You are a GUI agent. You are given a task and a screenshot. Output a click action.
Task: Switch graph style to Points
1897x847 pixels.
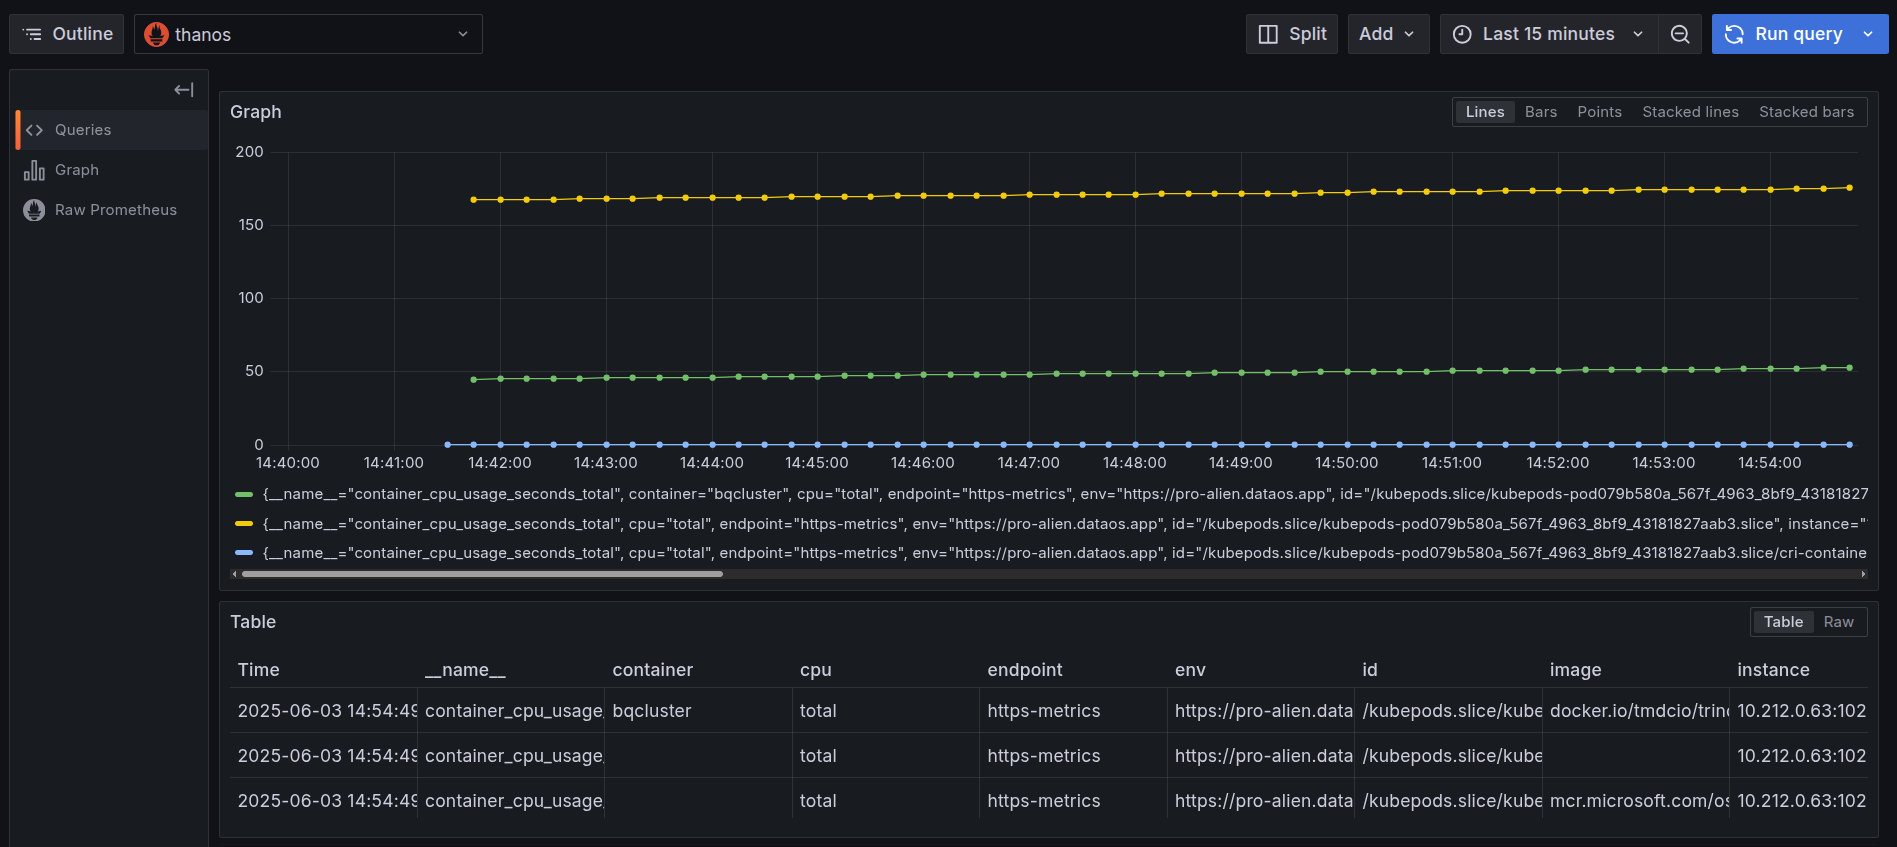[1599, 112]
